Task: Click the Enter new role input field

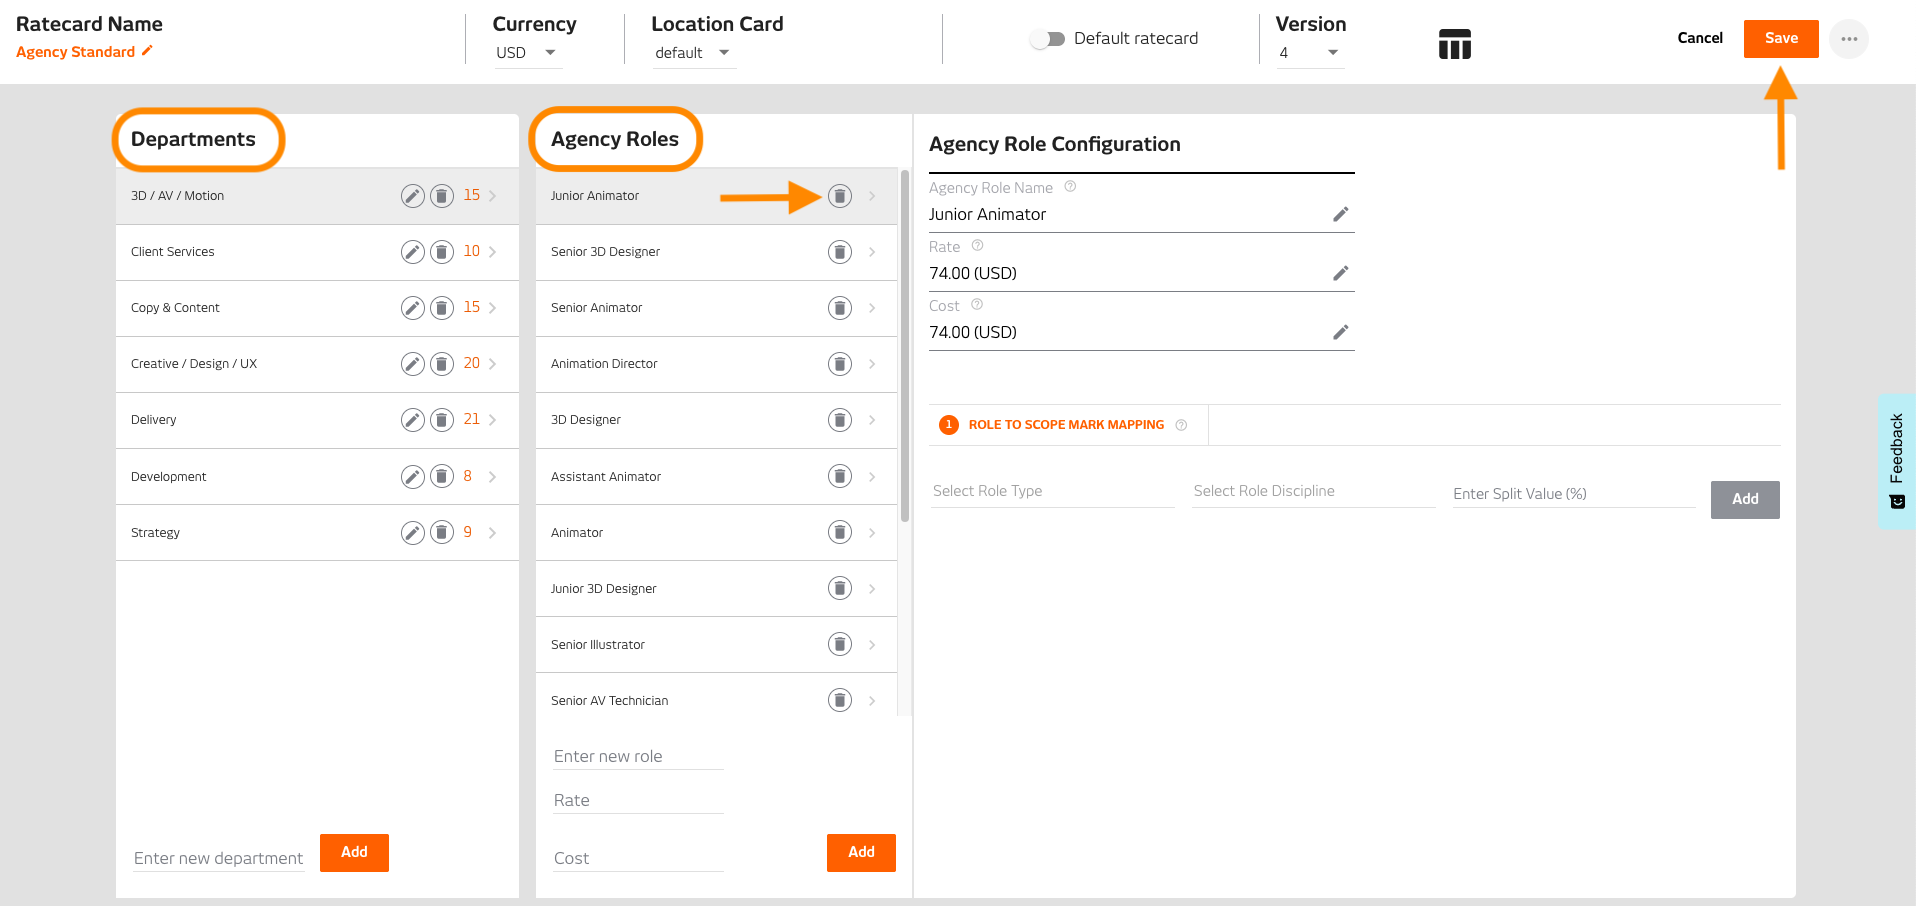Action: tap(637, 756)
